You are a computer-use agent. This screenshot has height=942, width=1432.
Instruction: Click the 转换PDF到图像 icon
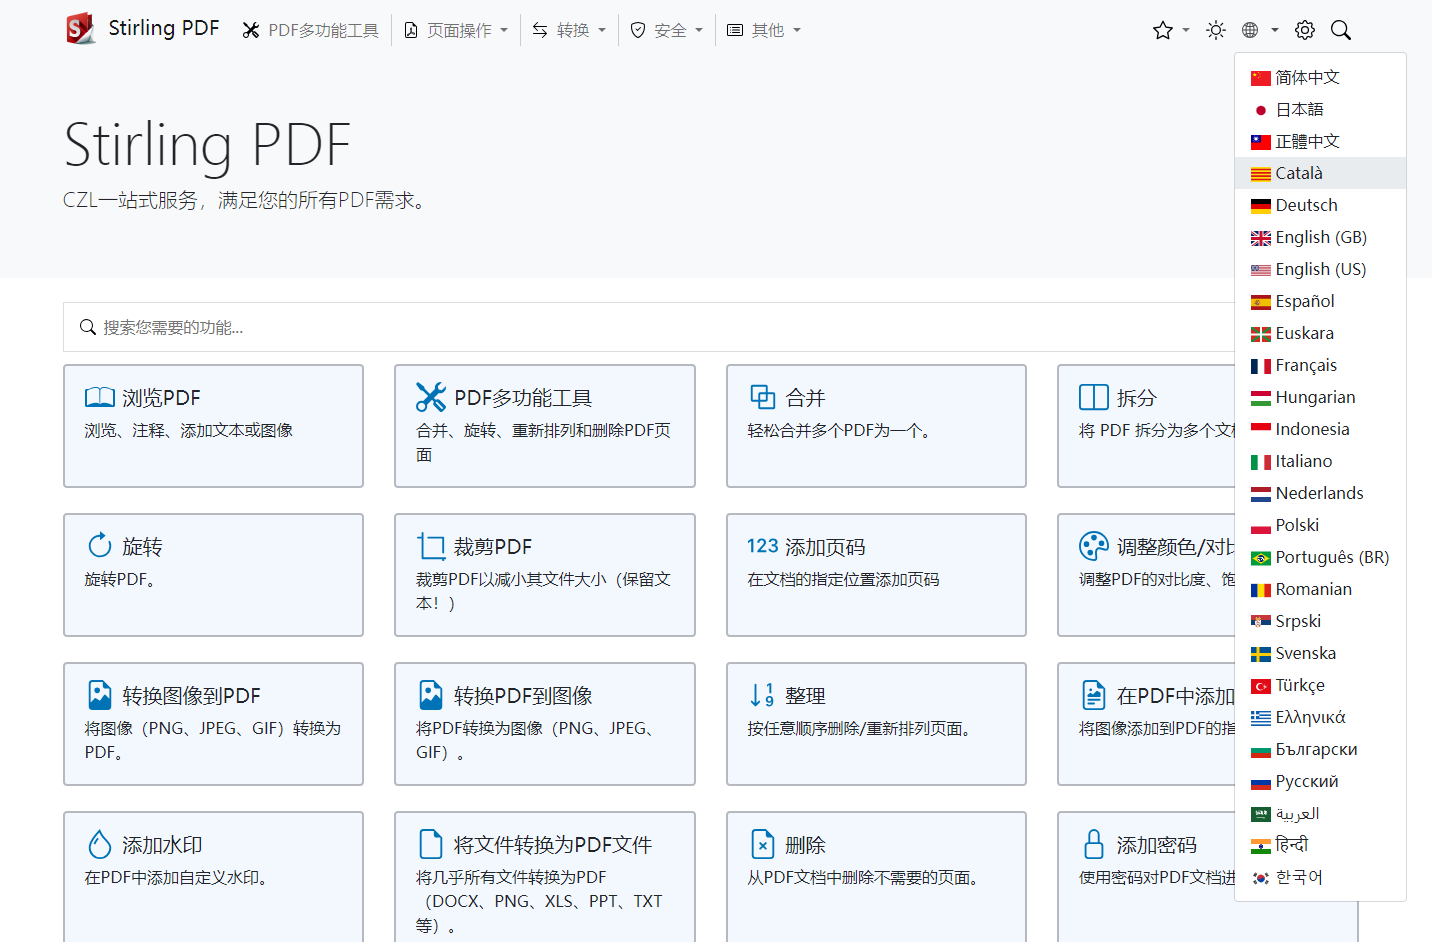pos(431,695)
